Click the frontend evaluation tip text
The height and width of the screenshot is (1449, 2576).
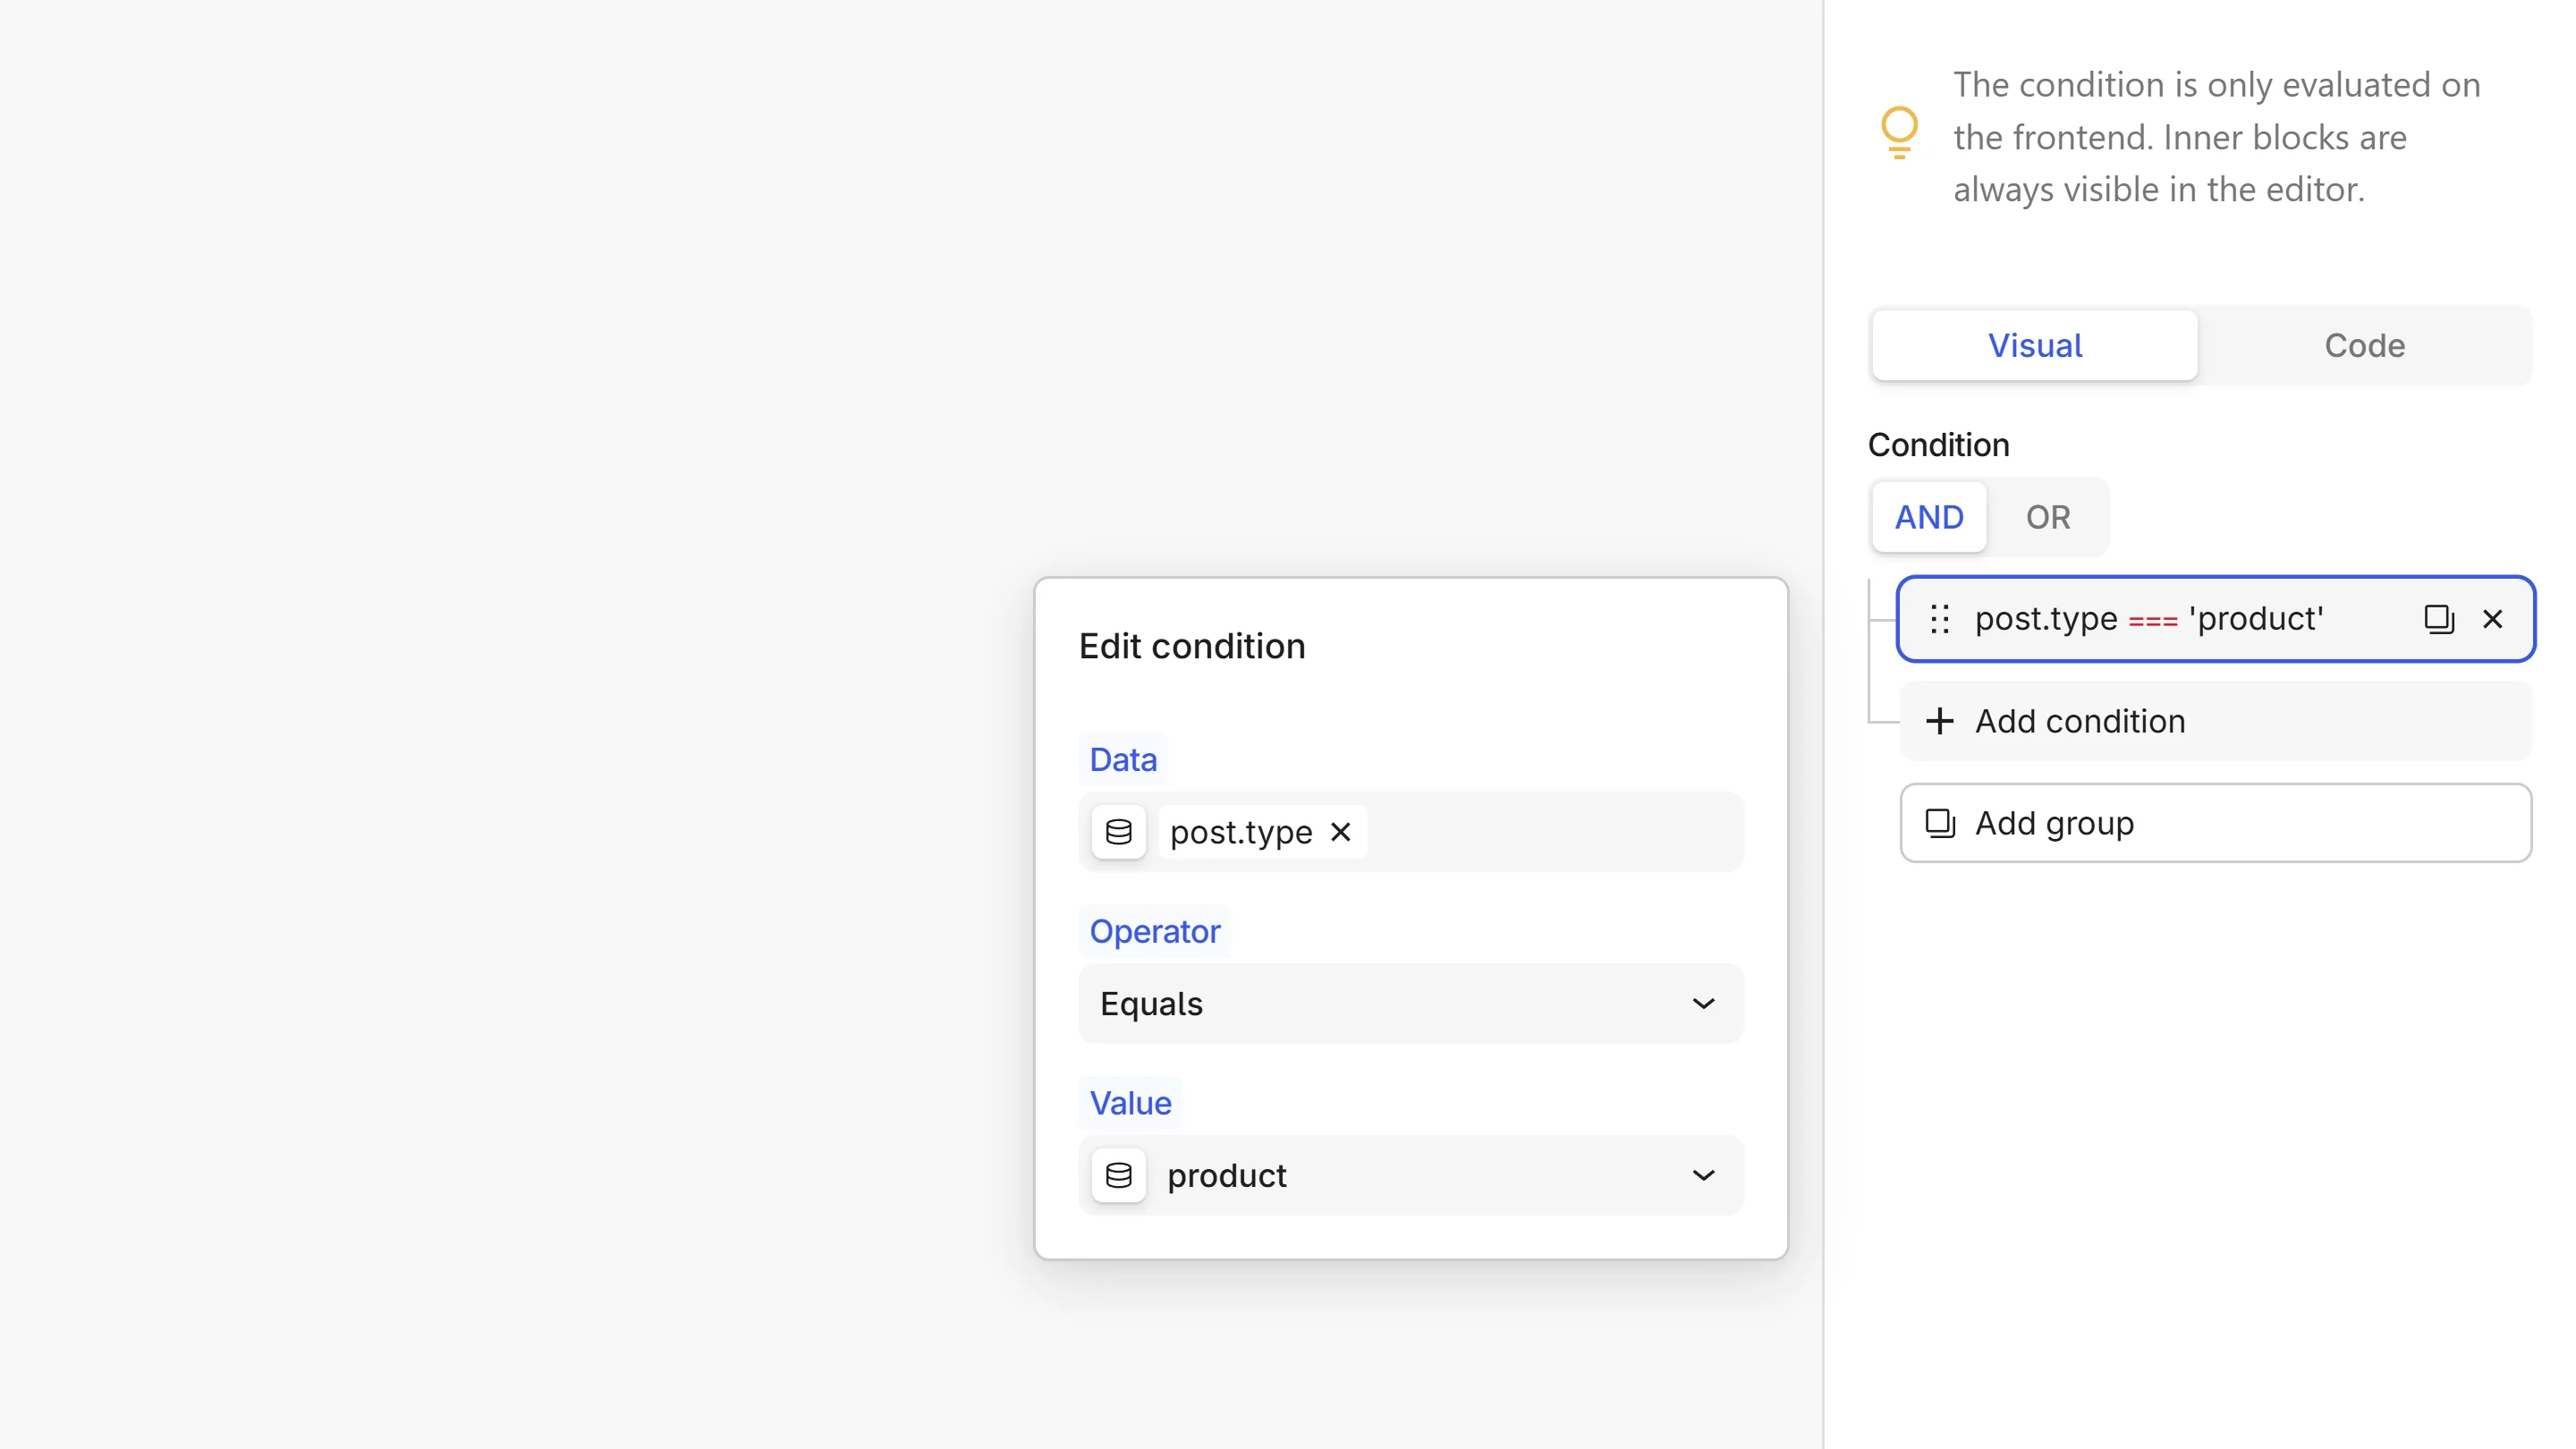2217,137
